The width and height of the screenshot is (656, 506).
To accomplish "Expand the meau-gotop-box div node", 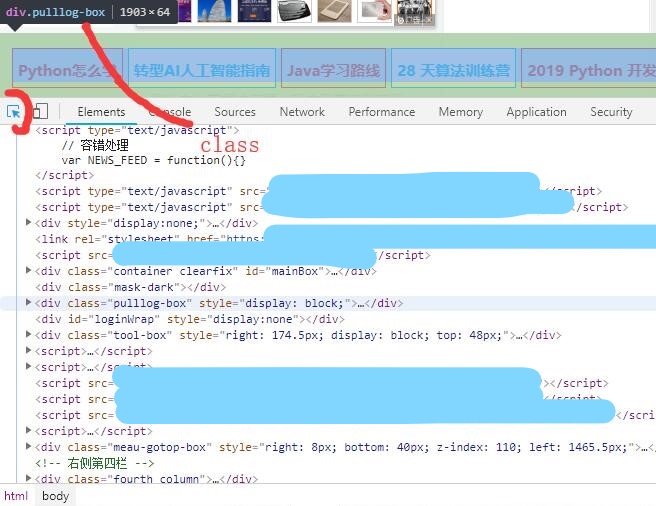I will [x=28, y=447].
